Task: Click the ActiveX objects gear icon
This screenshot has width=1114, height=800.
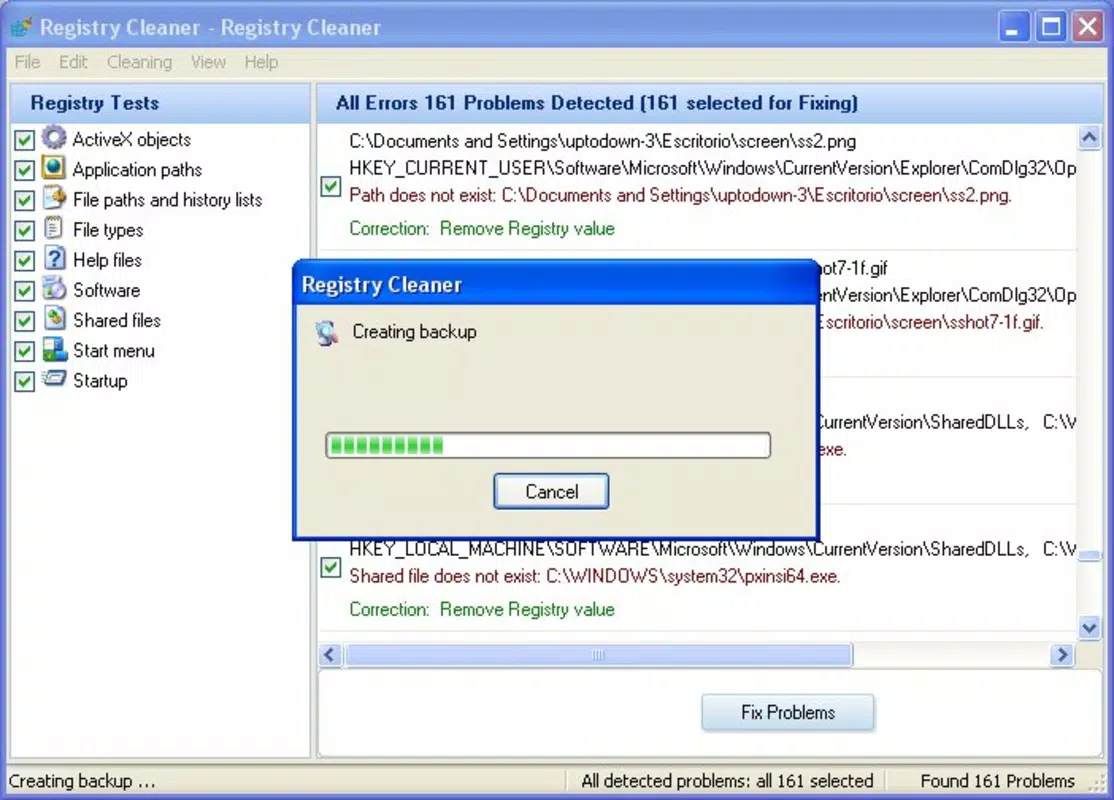Action: tap(53, 137)
